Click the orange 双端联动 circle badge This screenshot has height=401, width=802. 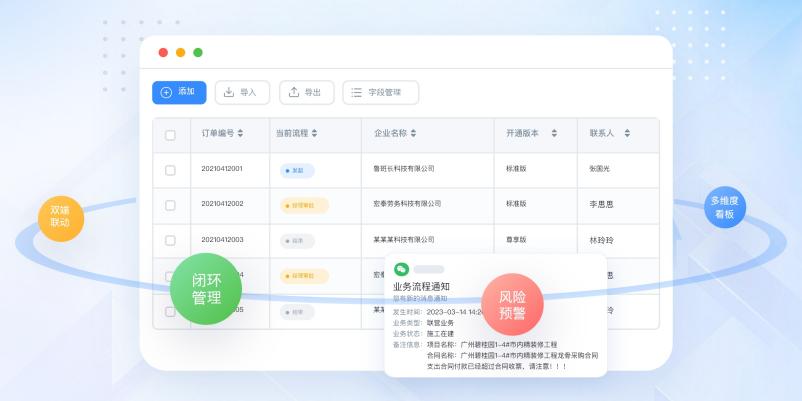pos(61,216)
